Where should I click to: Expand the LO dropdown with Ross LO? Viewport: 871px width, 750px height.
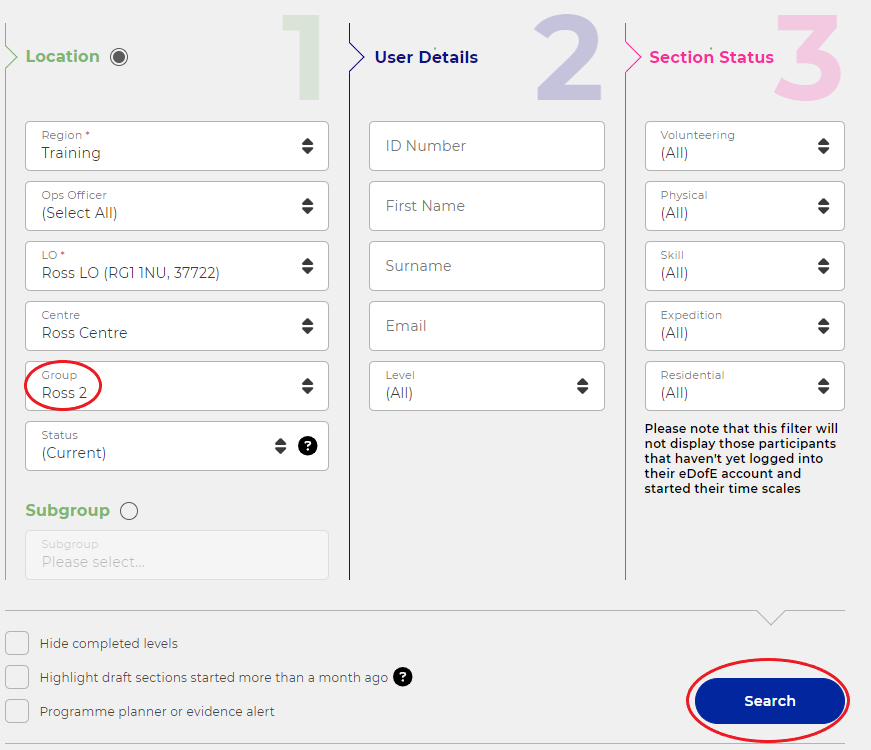point(177,266)
